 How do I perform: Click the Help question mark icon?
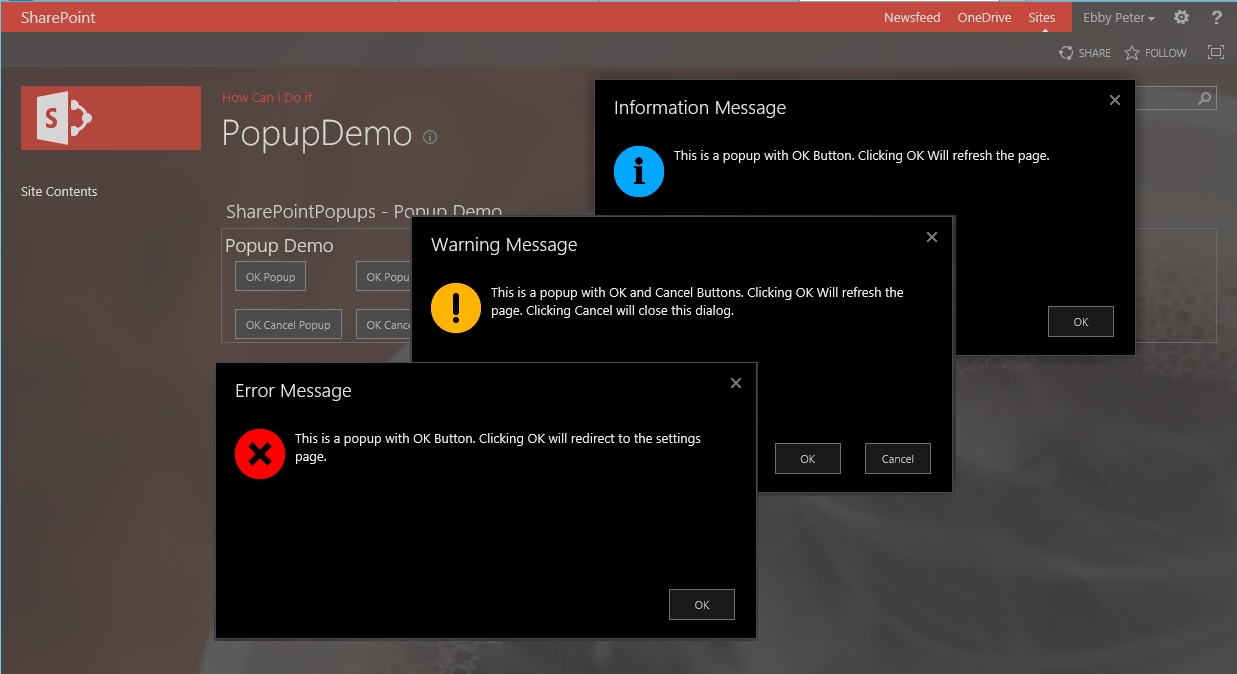coord(1216,17)
